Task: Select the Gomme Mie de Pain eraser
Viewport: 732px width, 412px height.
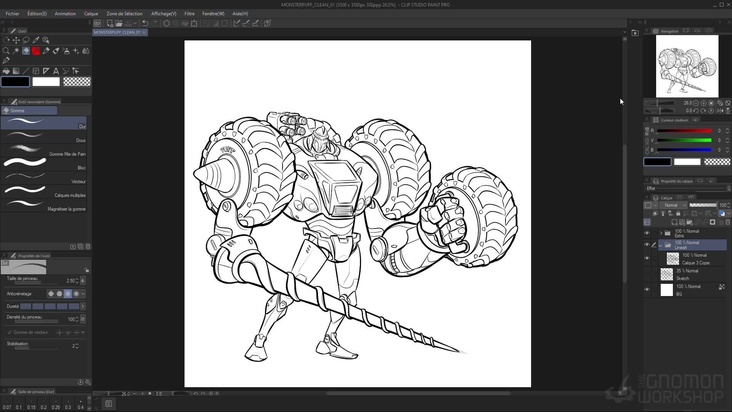Action: click(44, 150)
